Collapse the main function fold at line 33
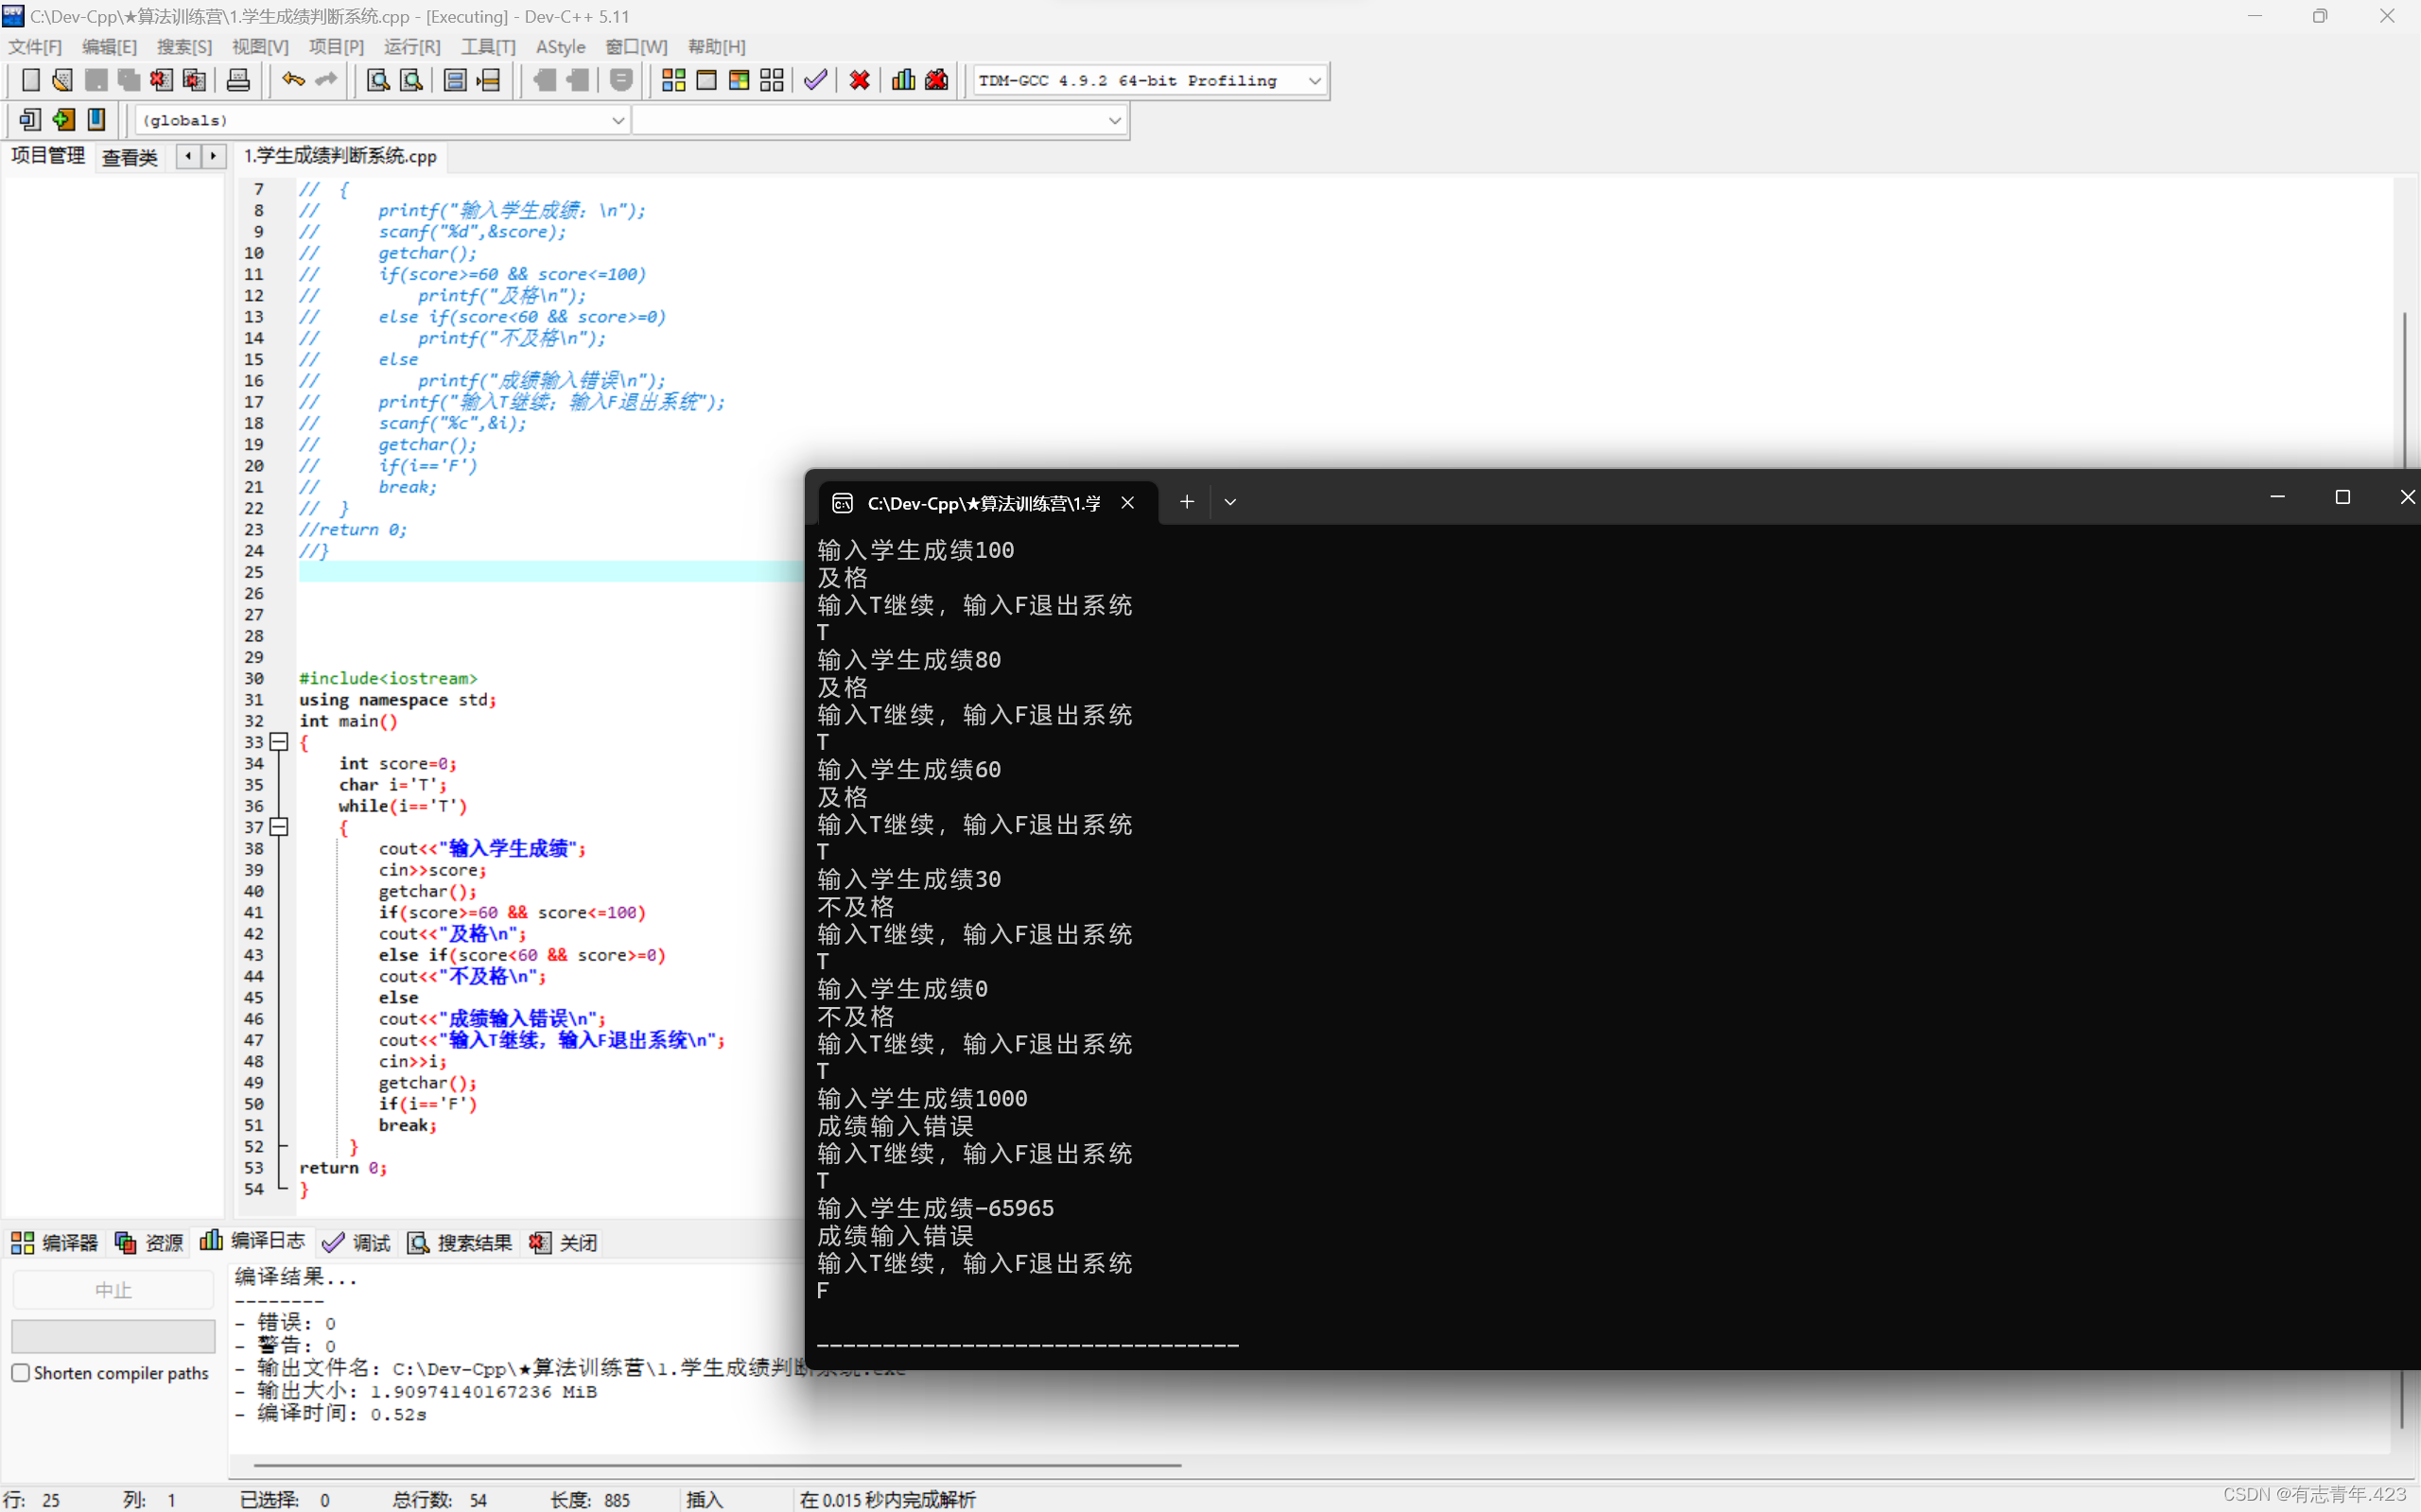This screenshot has width=2421, height=1512. click(280, 742)
